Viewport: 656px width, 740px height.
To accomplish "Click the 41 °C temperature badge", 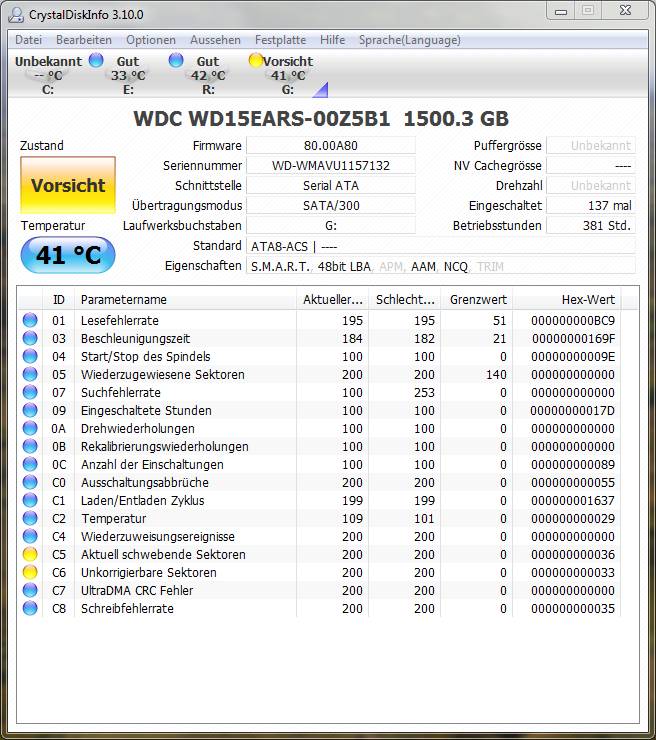I will (68, 255).
